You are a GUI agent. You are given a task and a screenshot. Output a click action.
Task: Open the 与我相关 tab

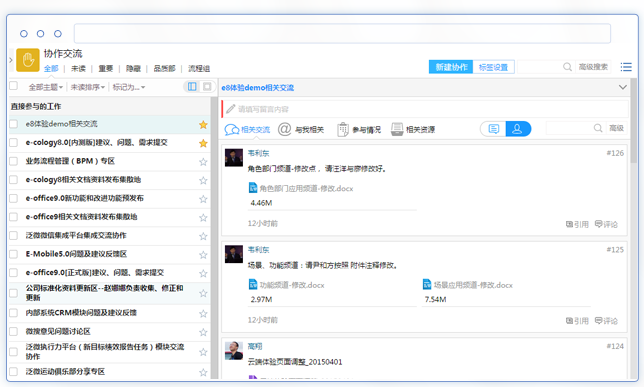click(x=301, y=129)
